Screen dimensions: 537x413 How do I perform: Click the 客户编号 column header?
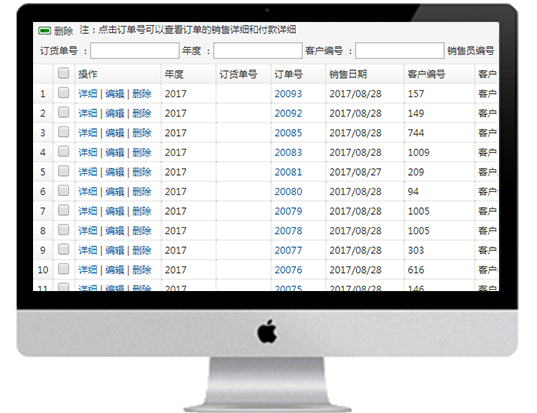[x=426, y=74]
